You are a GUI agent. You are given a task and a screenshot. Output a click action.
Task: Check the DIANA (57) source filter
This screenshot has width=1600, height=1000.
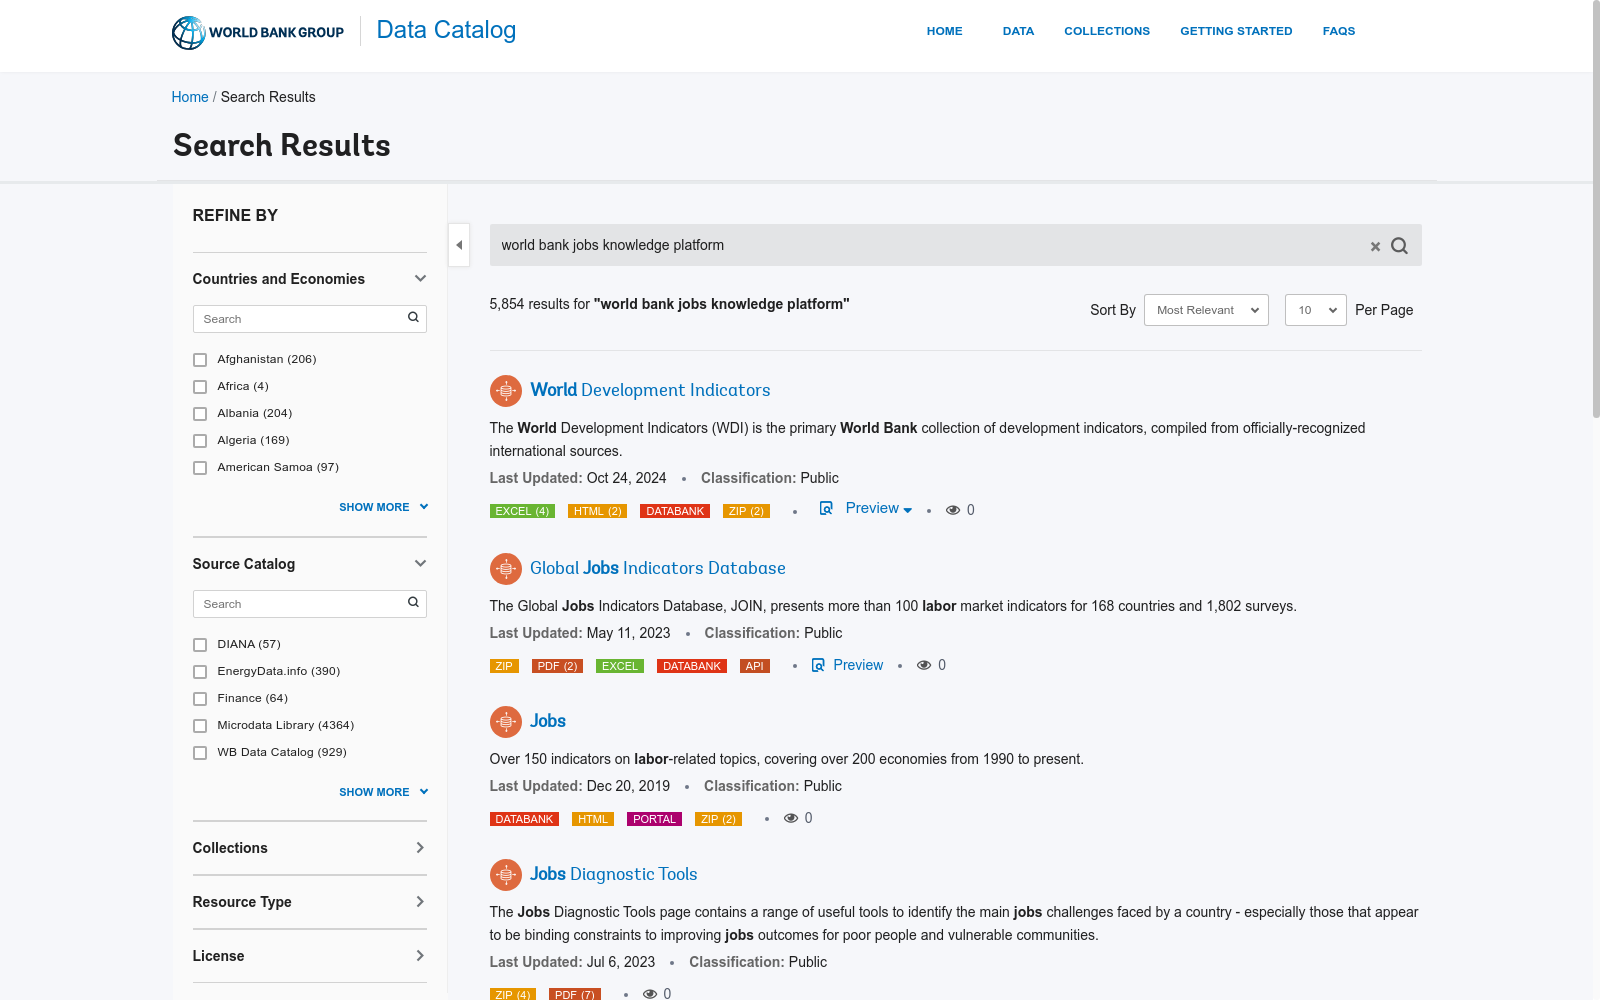pos(200,645)
